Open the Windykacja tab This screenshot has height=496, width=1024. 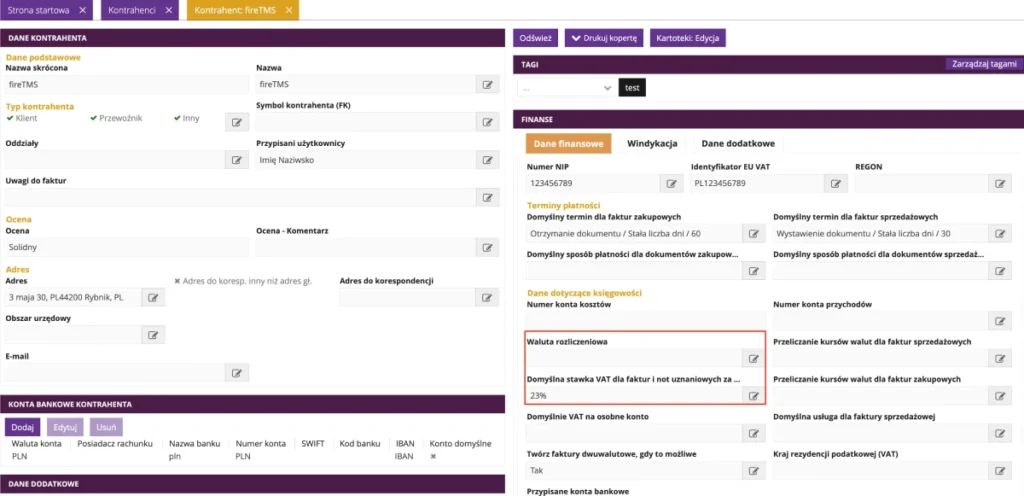tap(652, 144)
